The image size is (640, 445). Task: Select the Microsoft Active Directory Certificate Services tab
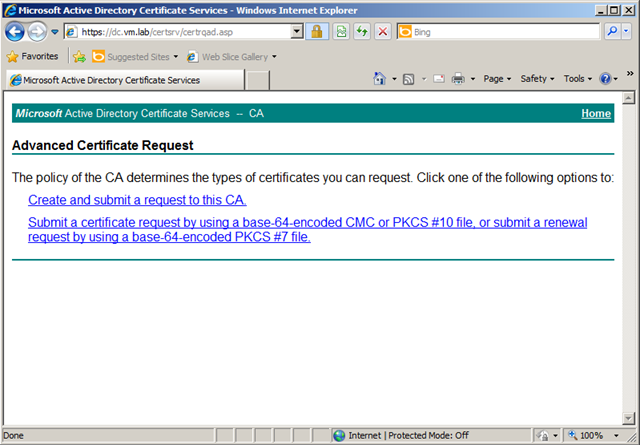124,80
